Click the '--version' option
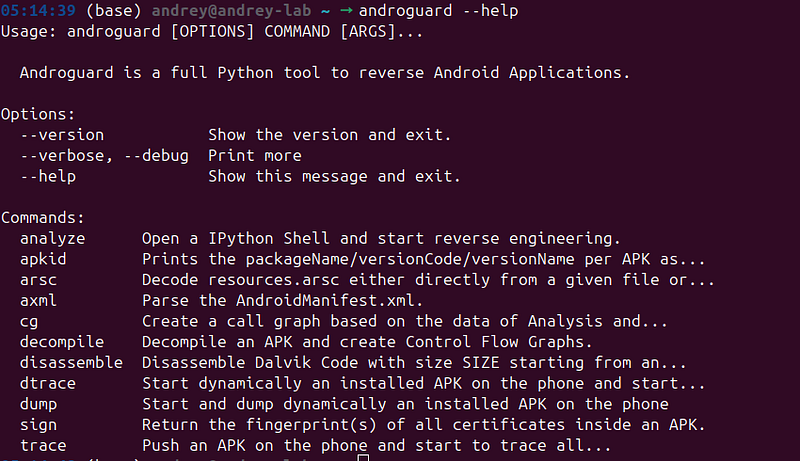This screenshot has width=800, height=461. click(x=62, y=135)
